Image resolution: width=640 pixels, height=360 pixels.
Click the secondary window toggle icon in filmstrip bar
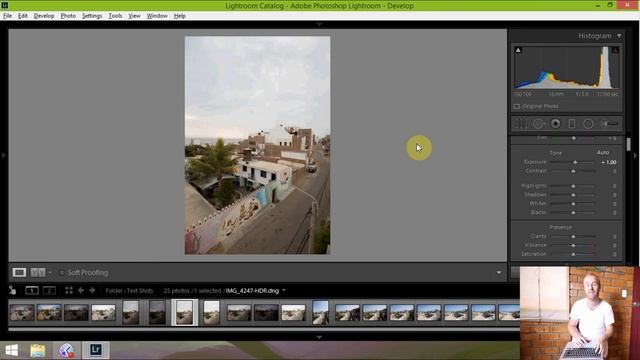[x=13, y=291]
